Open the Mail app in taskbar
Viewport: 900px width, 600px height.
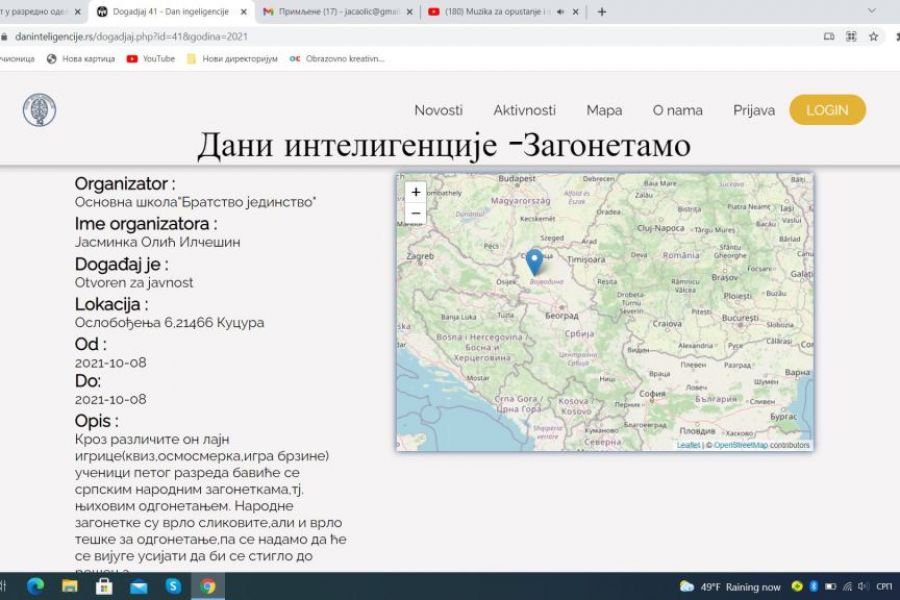(139, 586)
